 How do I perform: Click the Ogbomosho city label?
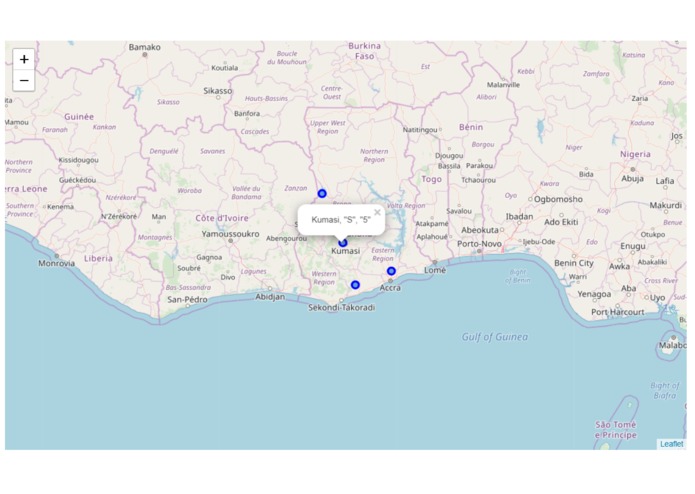(x=558, y=199)
